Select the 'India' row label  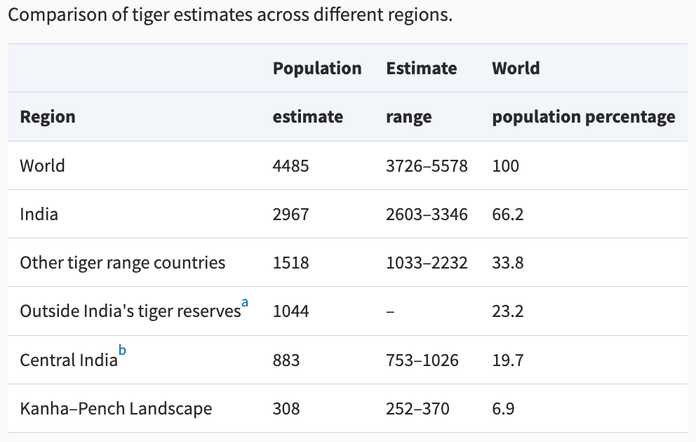(39, 214)
